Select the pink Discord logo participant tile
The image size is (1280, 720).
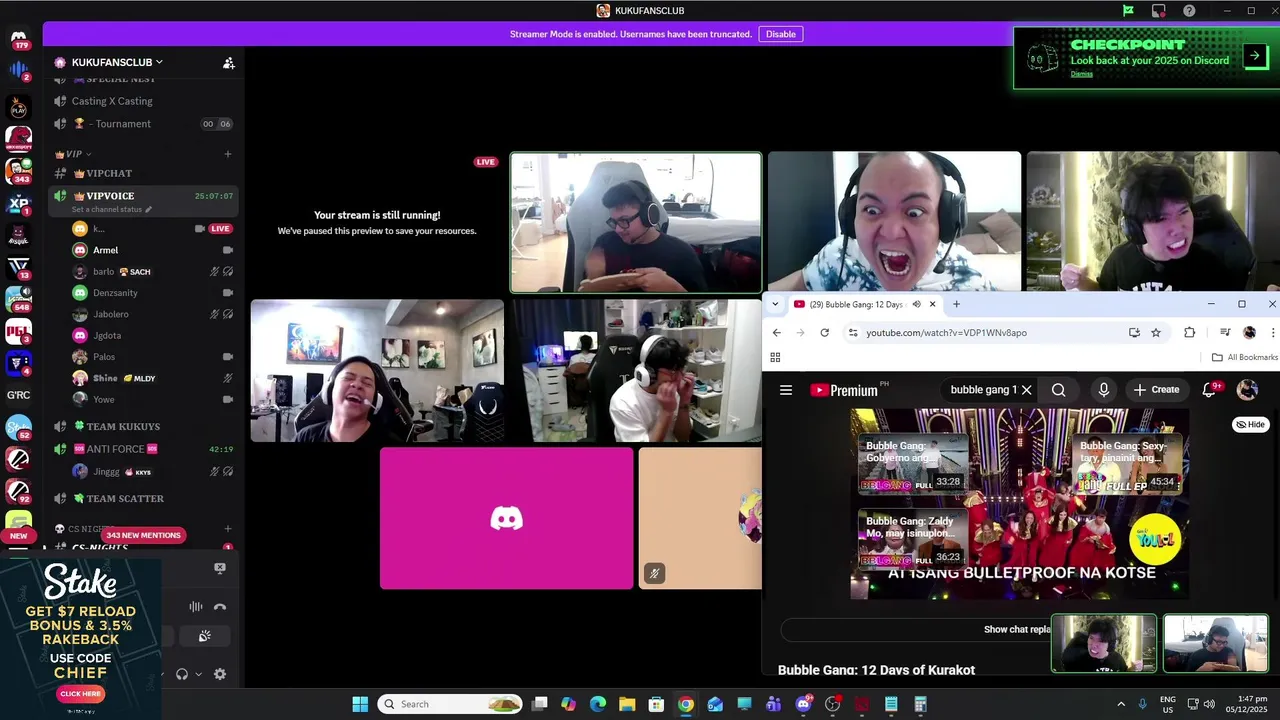(506, 518)
